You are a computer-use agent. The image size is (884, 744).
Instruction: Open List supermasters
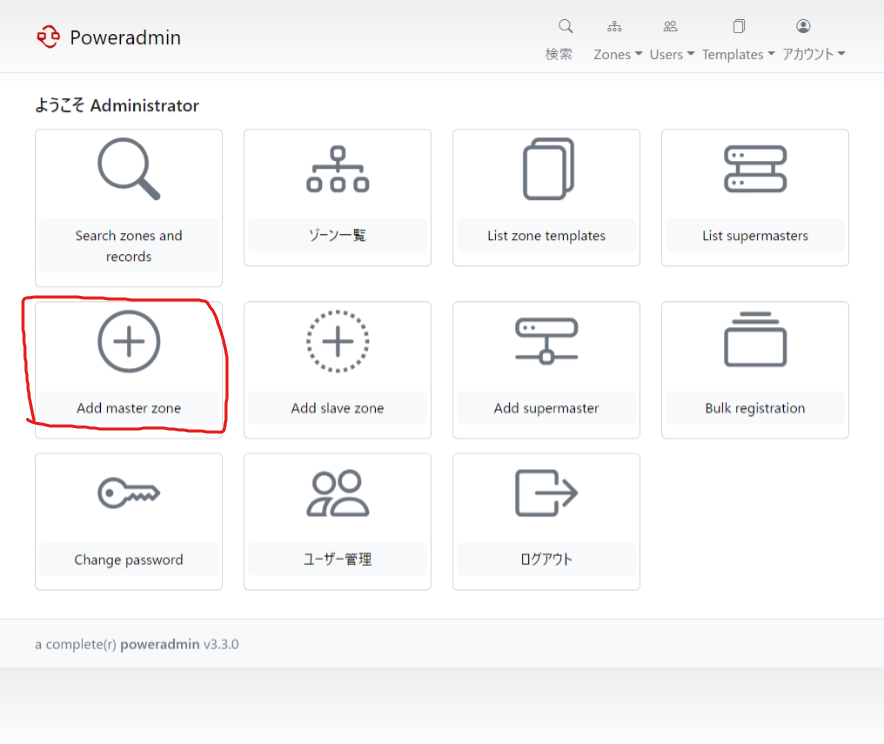click(x=755, y=236)
